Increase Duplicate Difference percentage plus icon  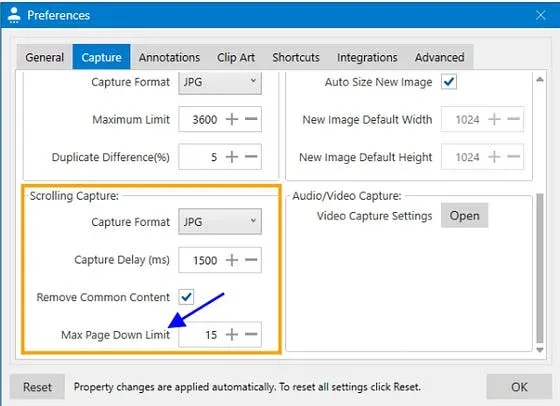pyautogui.click(x=232, y=156)
